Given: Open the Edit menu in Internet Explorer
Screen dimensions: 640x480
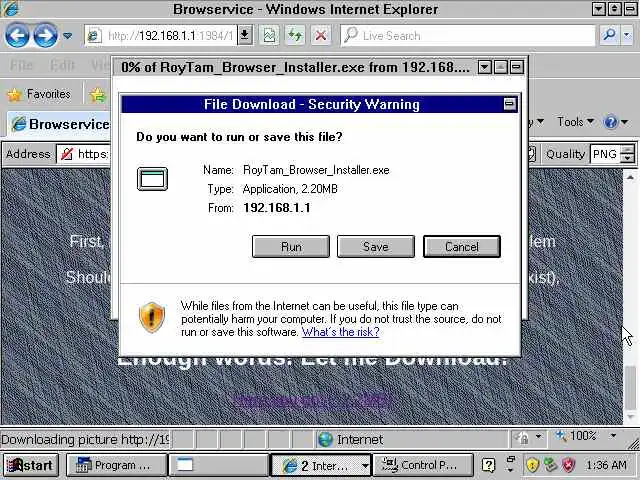Looking at the screenshot, I should coord(62,65).
